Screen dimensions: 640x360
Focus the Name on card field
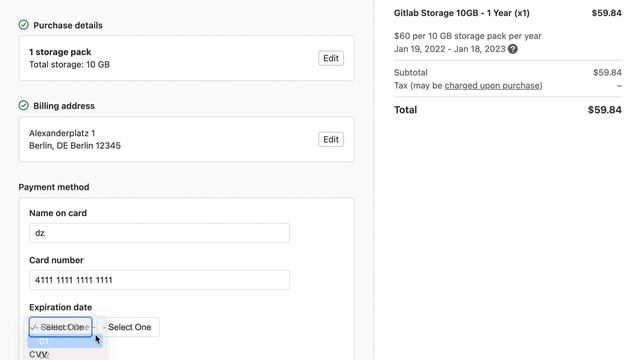[159, 233]
